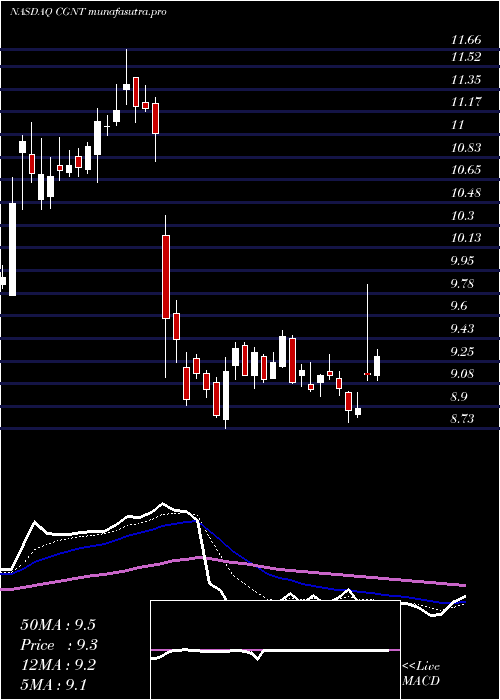Click the tall white candle at far left
The width and height of the screenshot is (500, 700).
(12, 249)
